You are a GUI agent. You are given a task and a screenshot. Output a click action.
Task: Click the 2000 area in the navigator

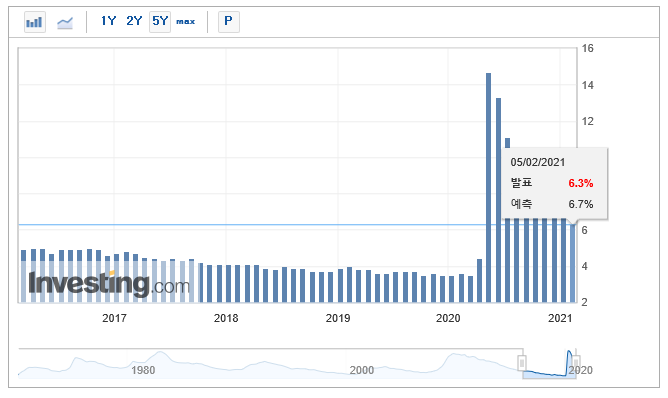pos(362,370)
